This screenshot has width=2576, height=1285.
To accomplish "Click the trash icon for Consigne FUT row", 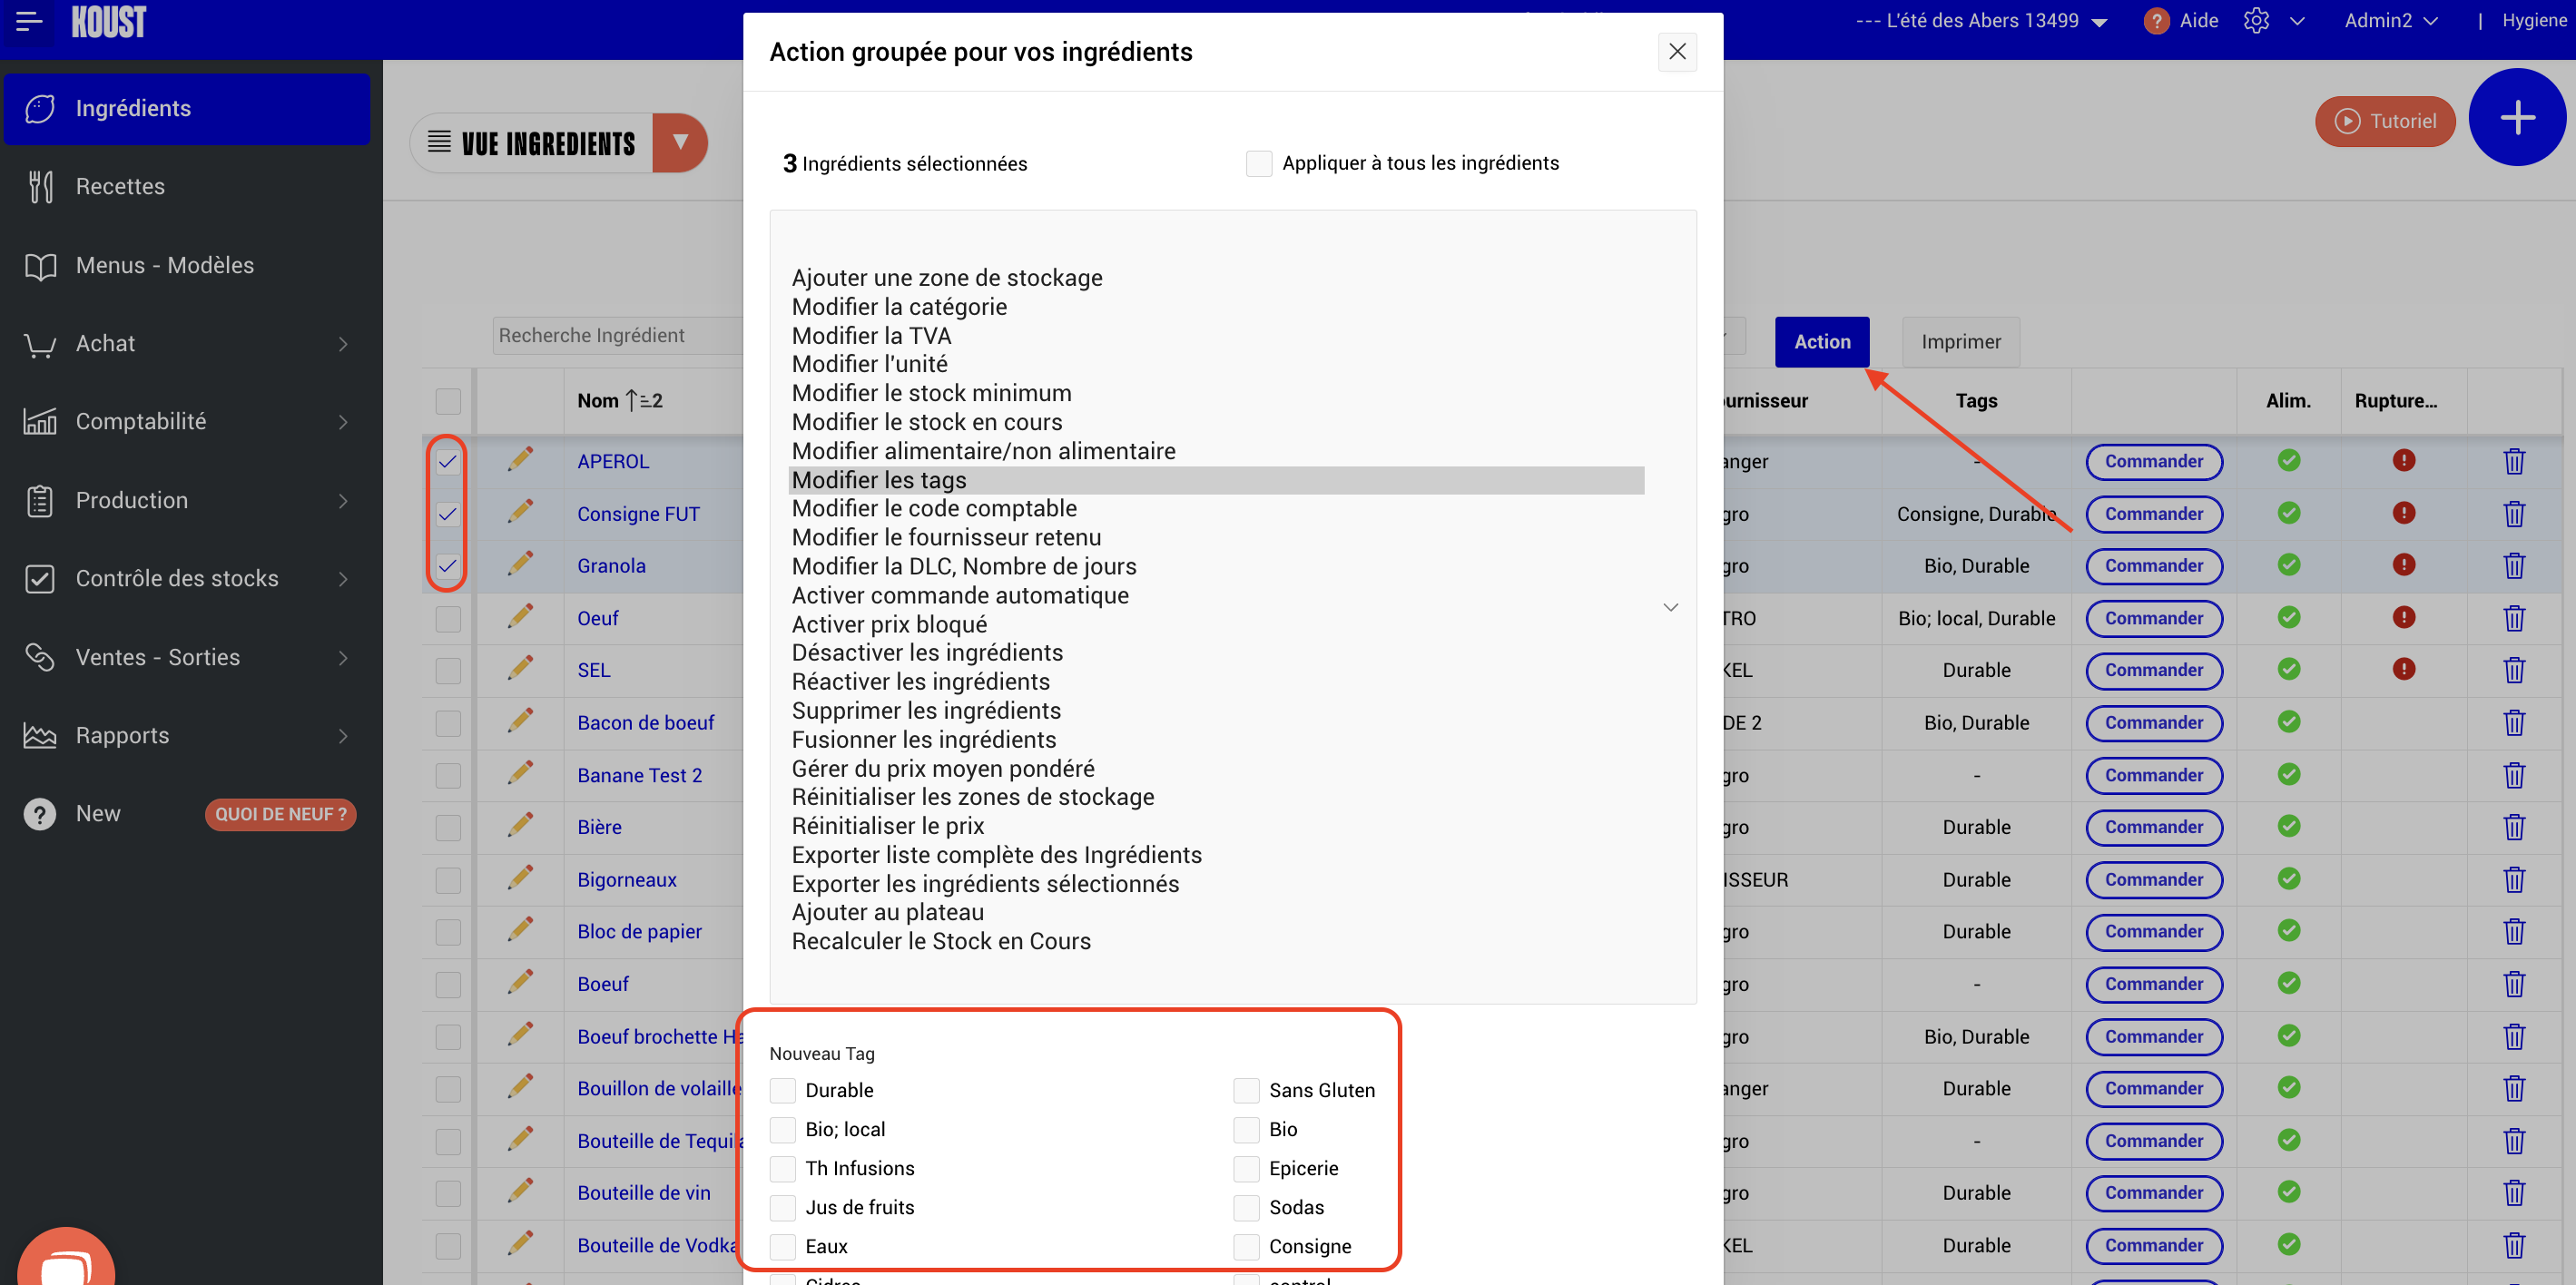I will 2513,514.
